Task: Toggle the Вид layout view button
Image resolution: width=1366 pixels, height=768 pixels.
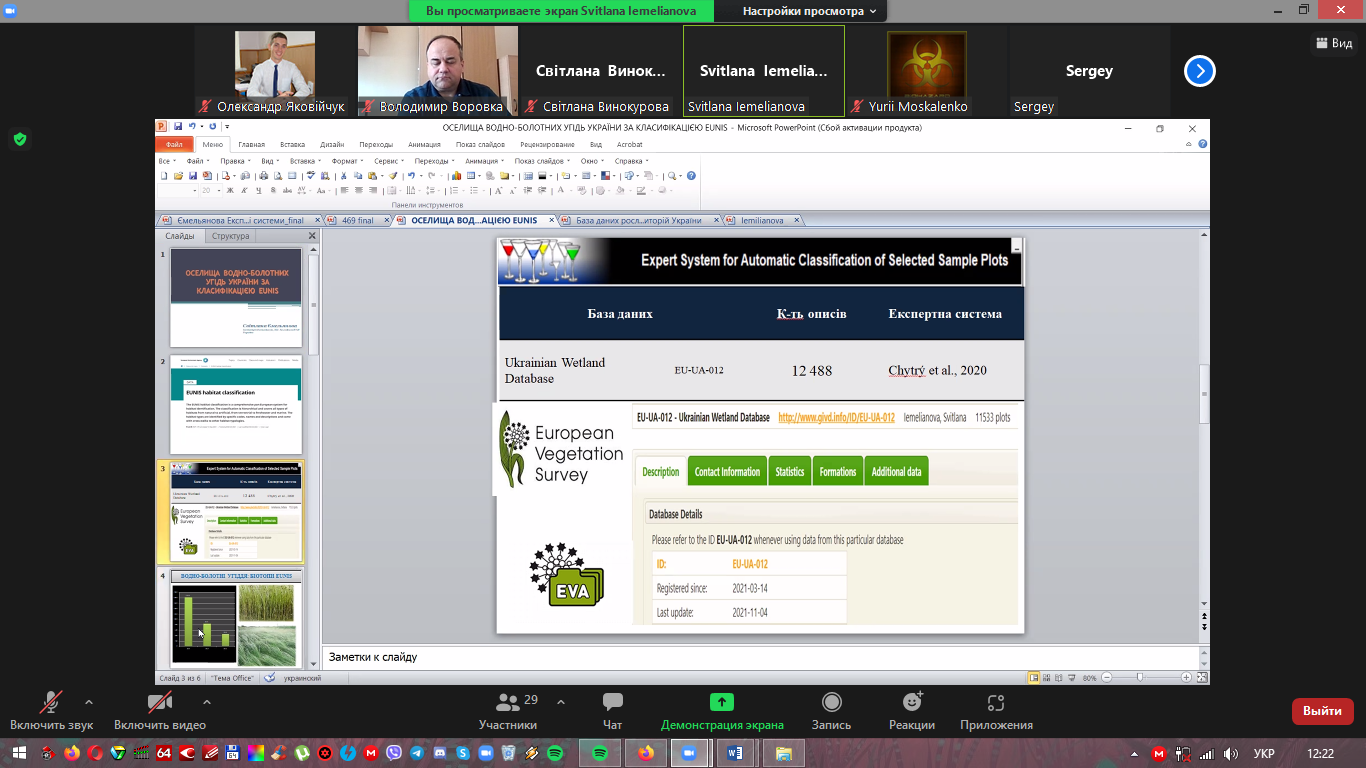Action: (x=1332, y=43)
